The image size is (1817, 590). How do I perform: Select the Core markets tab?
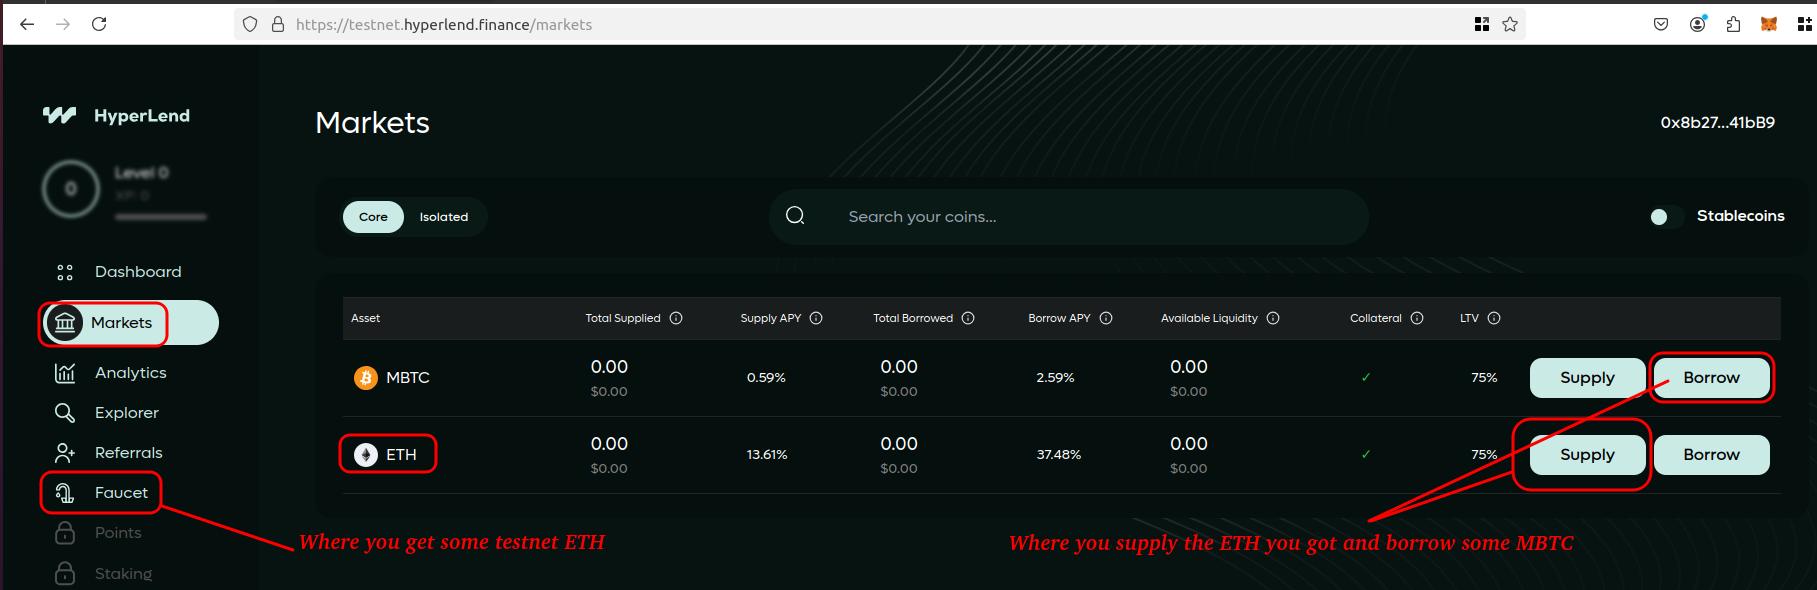pos(373,217)
